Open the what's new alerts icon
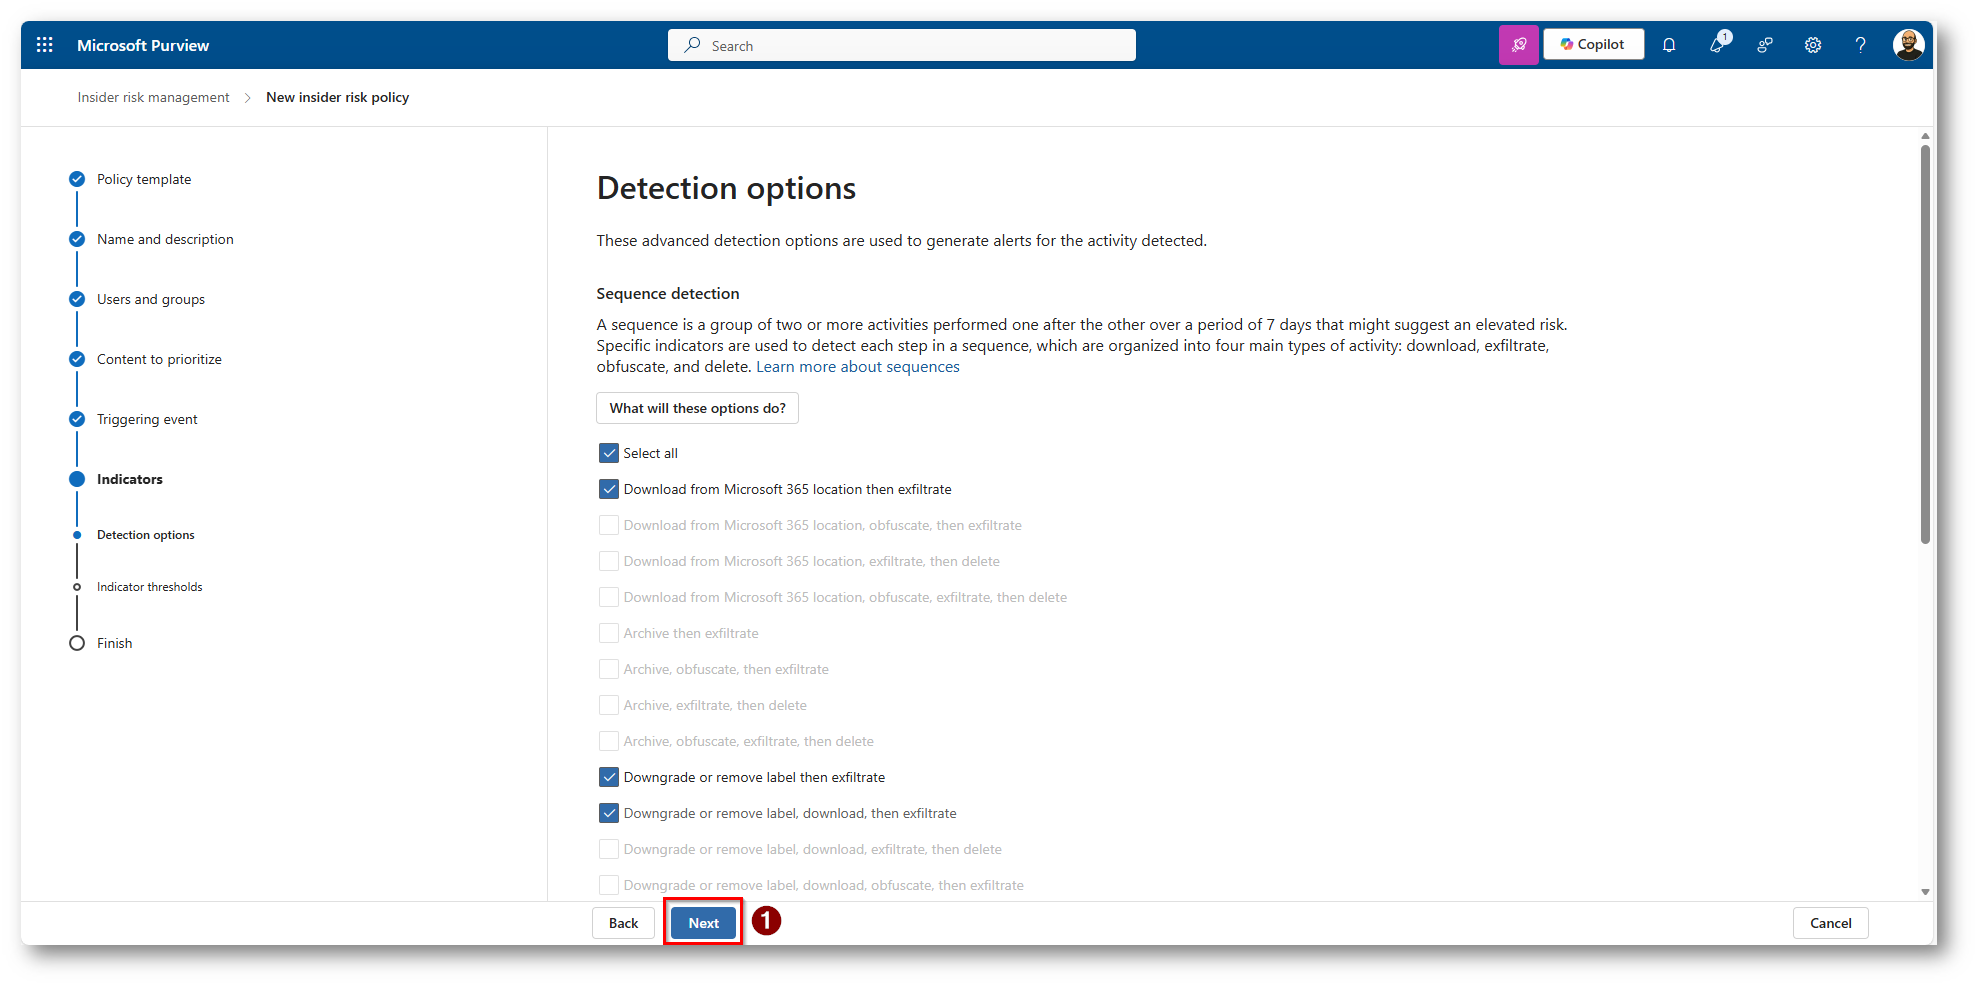Screen dimensions: 1979x987 [x=1718, y=45]
